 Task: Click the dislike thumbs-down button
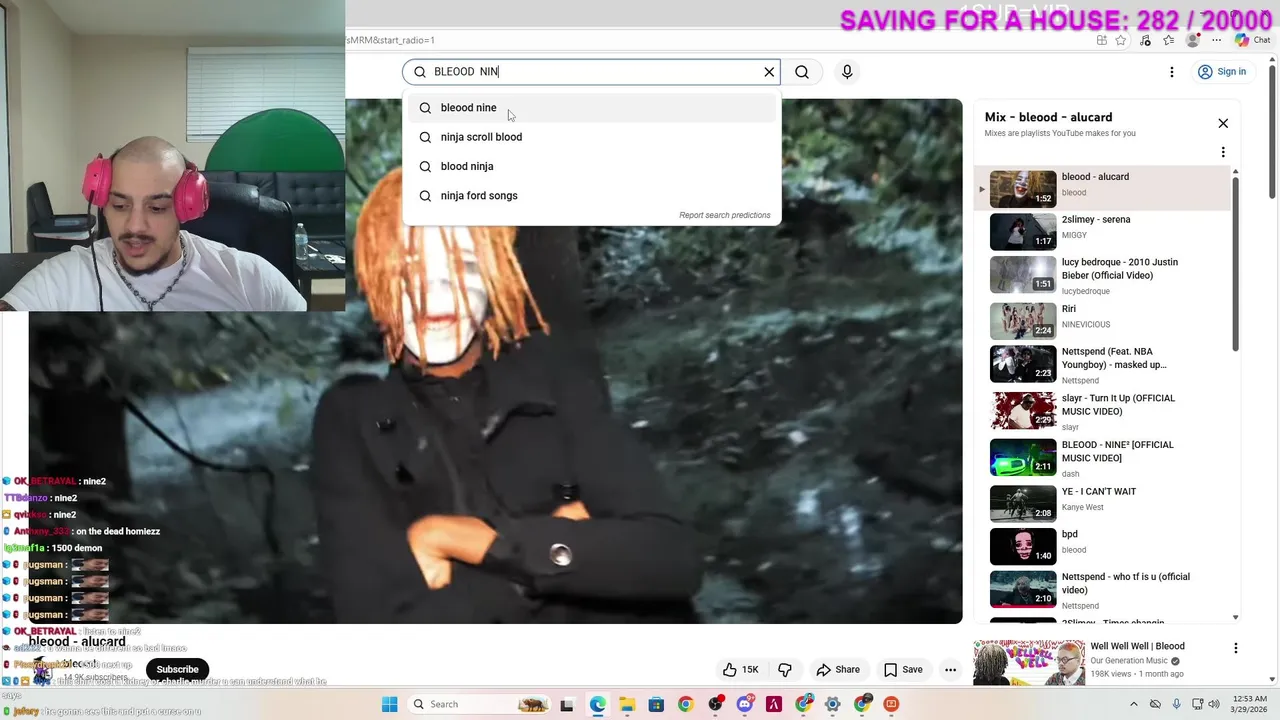click(785, 670)
